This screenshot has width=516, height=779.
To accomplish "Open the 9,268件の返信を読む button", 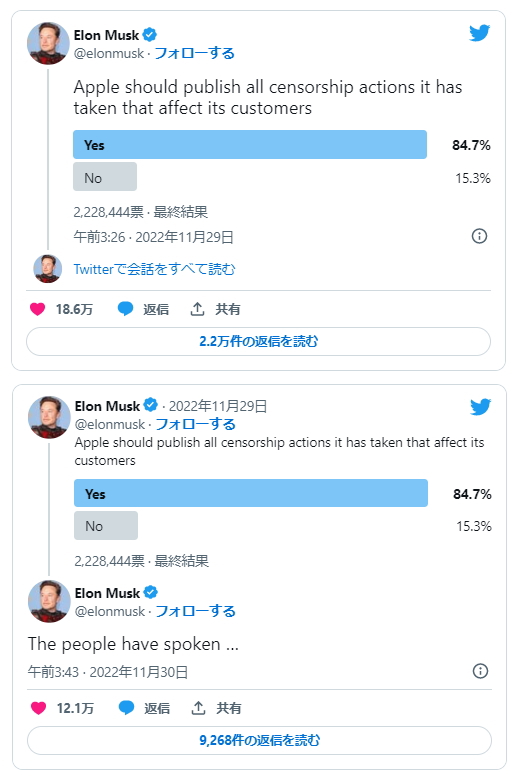I will click(x=259, y=740).
